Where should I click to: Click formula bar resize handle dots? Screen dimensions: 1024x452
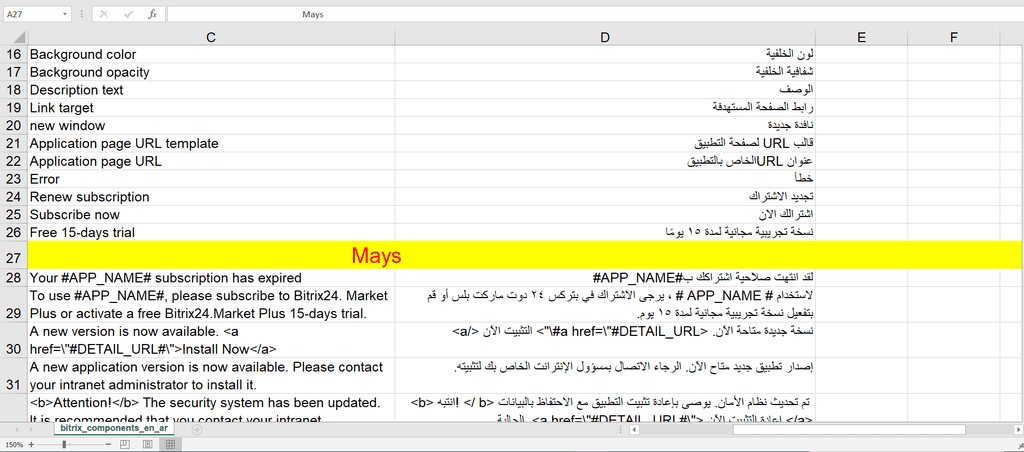tap(81, 14)
